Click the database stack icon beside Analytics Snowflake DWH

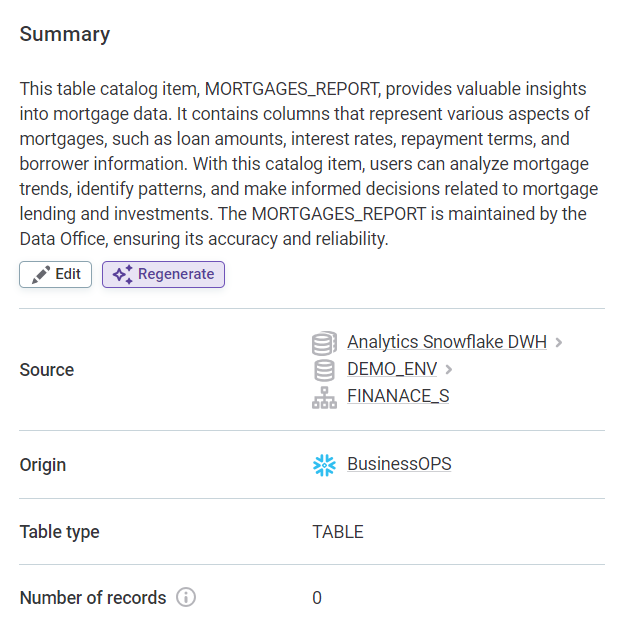tap(324, 343)
